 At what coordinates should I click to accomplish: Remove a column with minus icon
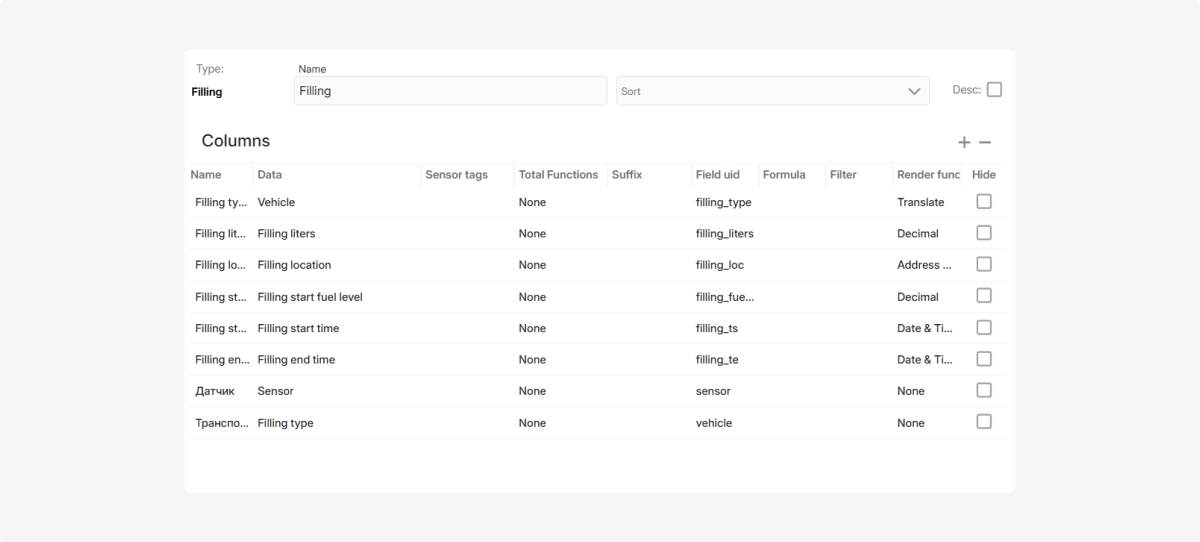[x=985, y=143]
